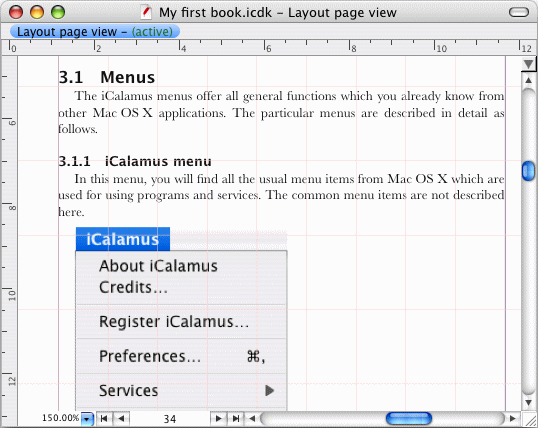
Task: Click the horizontal scrollbar thumb
Action: tap(409, 418)
